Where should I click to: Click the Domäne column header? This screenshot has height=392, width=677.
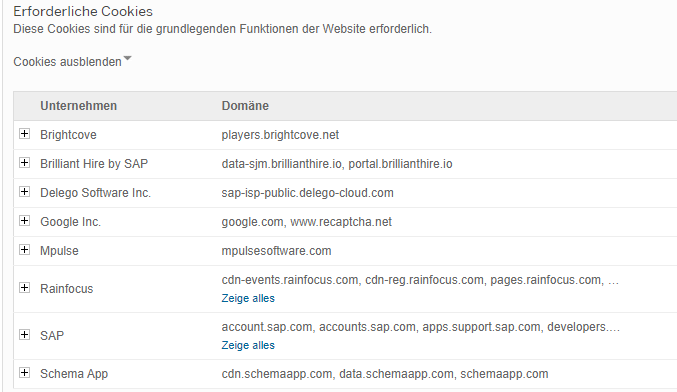tap(245, 106)
